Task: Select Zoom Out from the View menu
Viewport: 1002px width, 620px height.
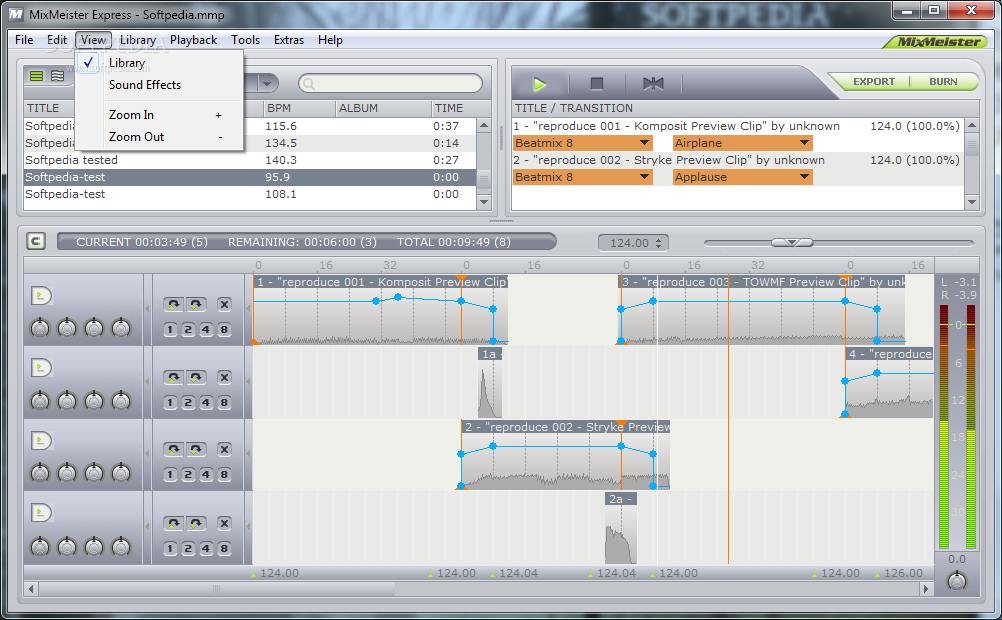Action: click(x=158, y=137)
